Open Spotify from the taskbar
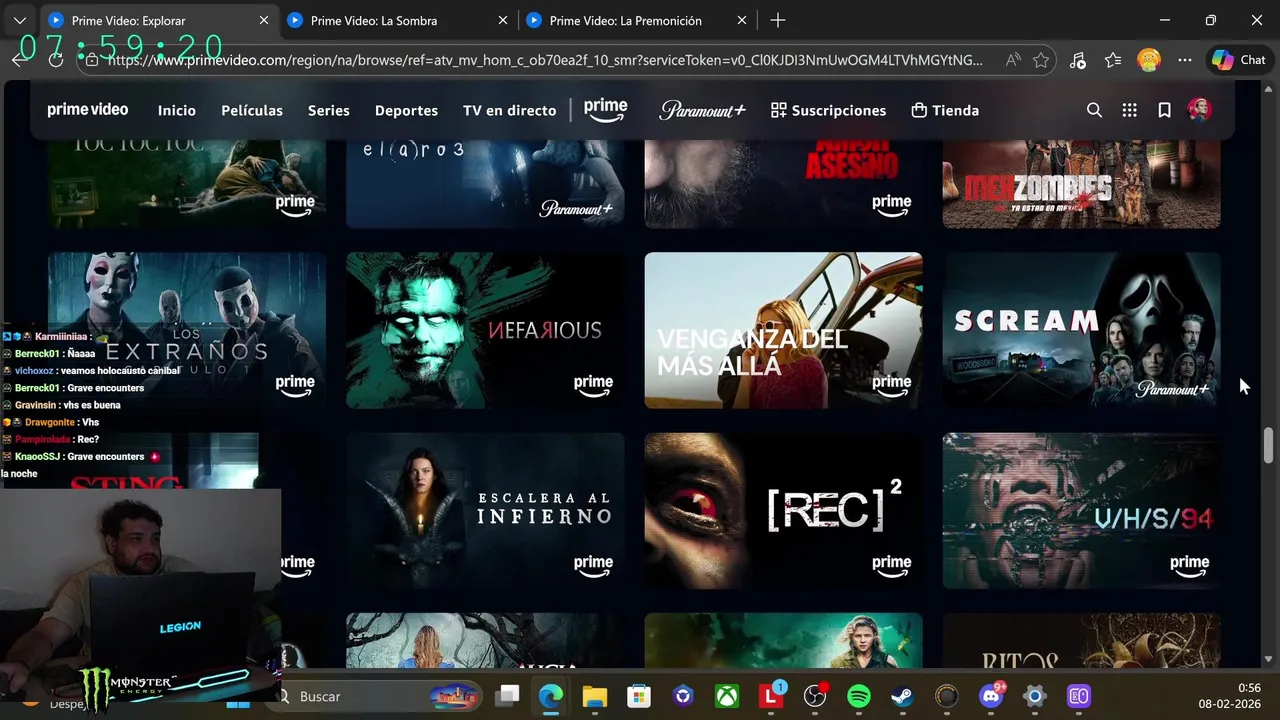Image resolution: width=1280 pixels, height=720 pixels. [x=859, y=696]
